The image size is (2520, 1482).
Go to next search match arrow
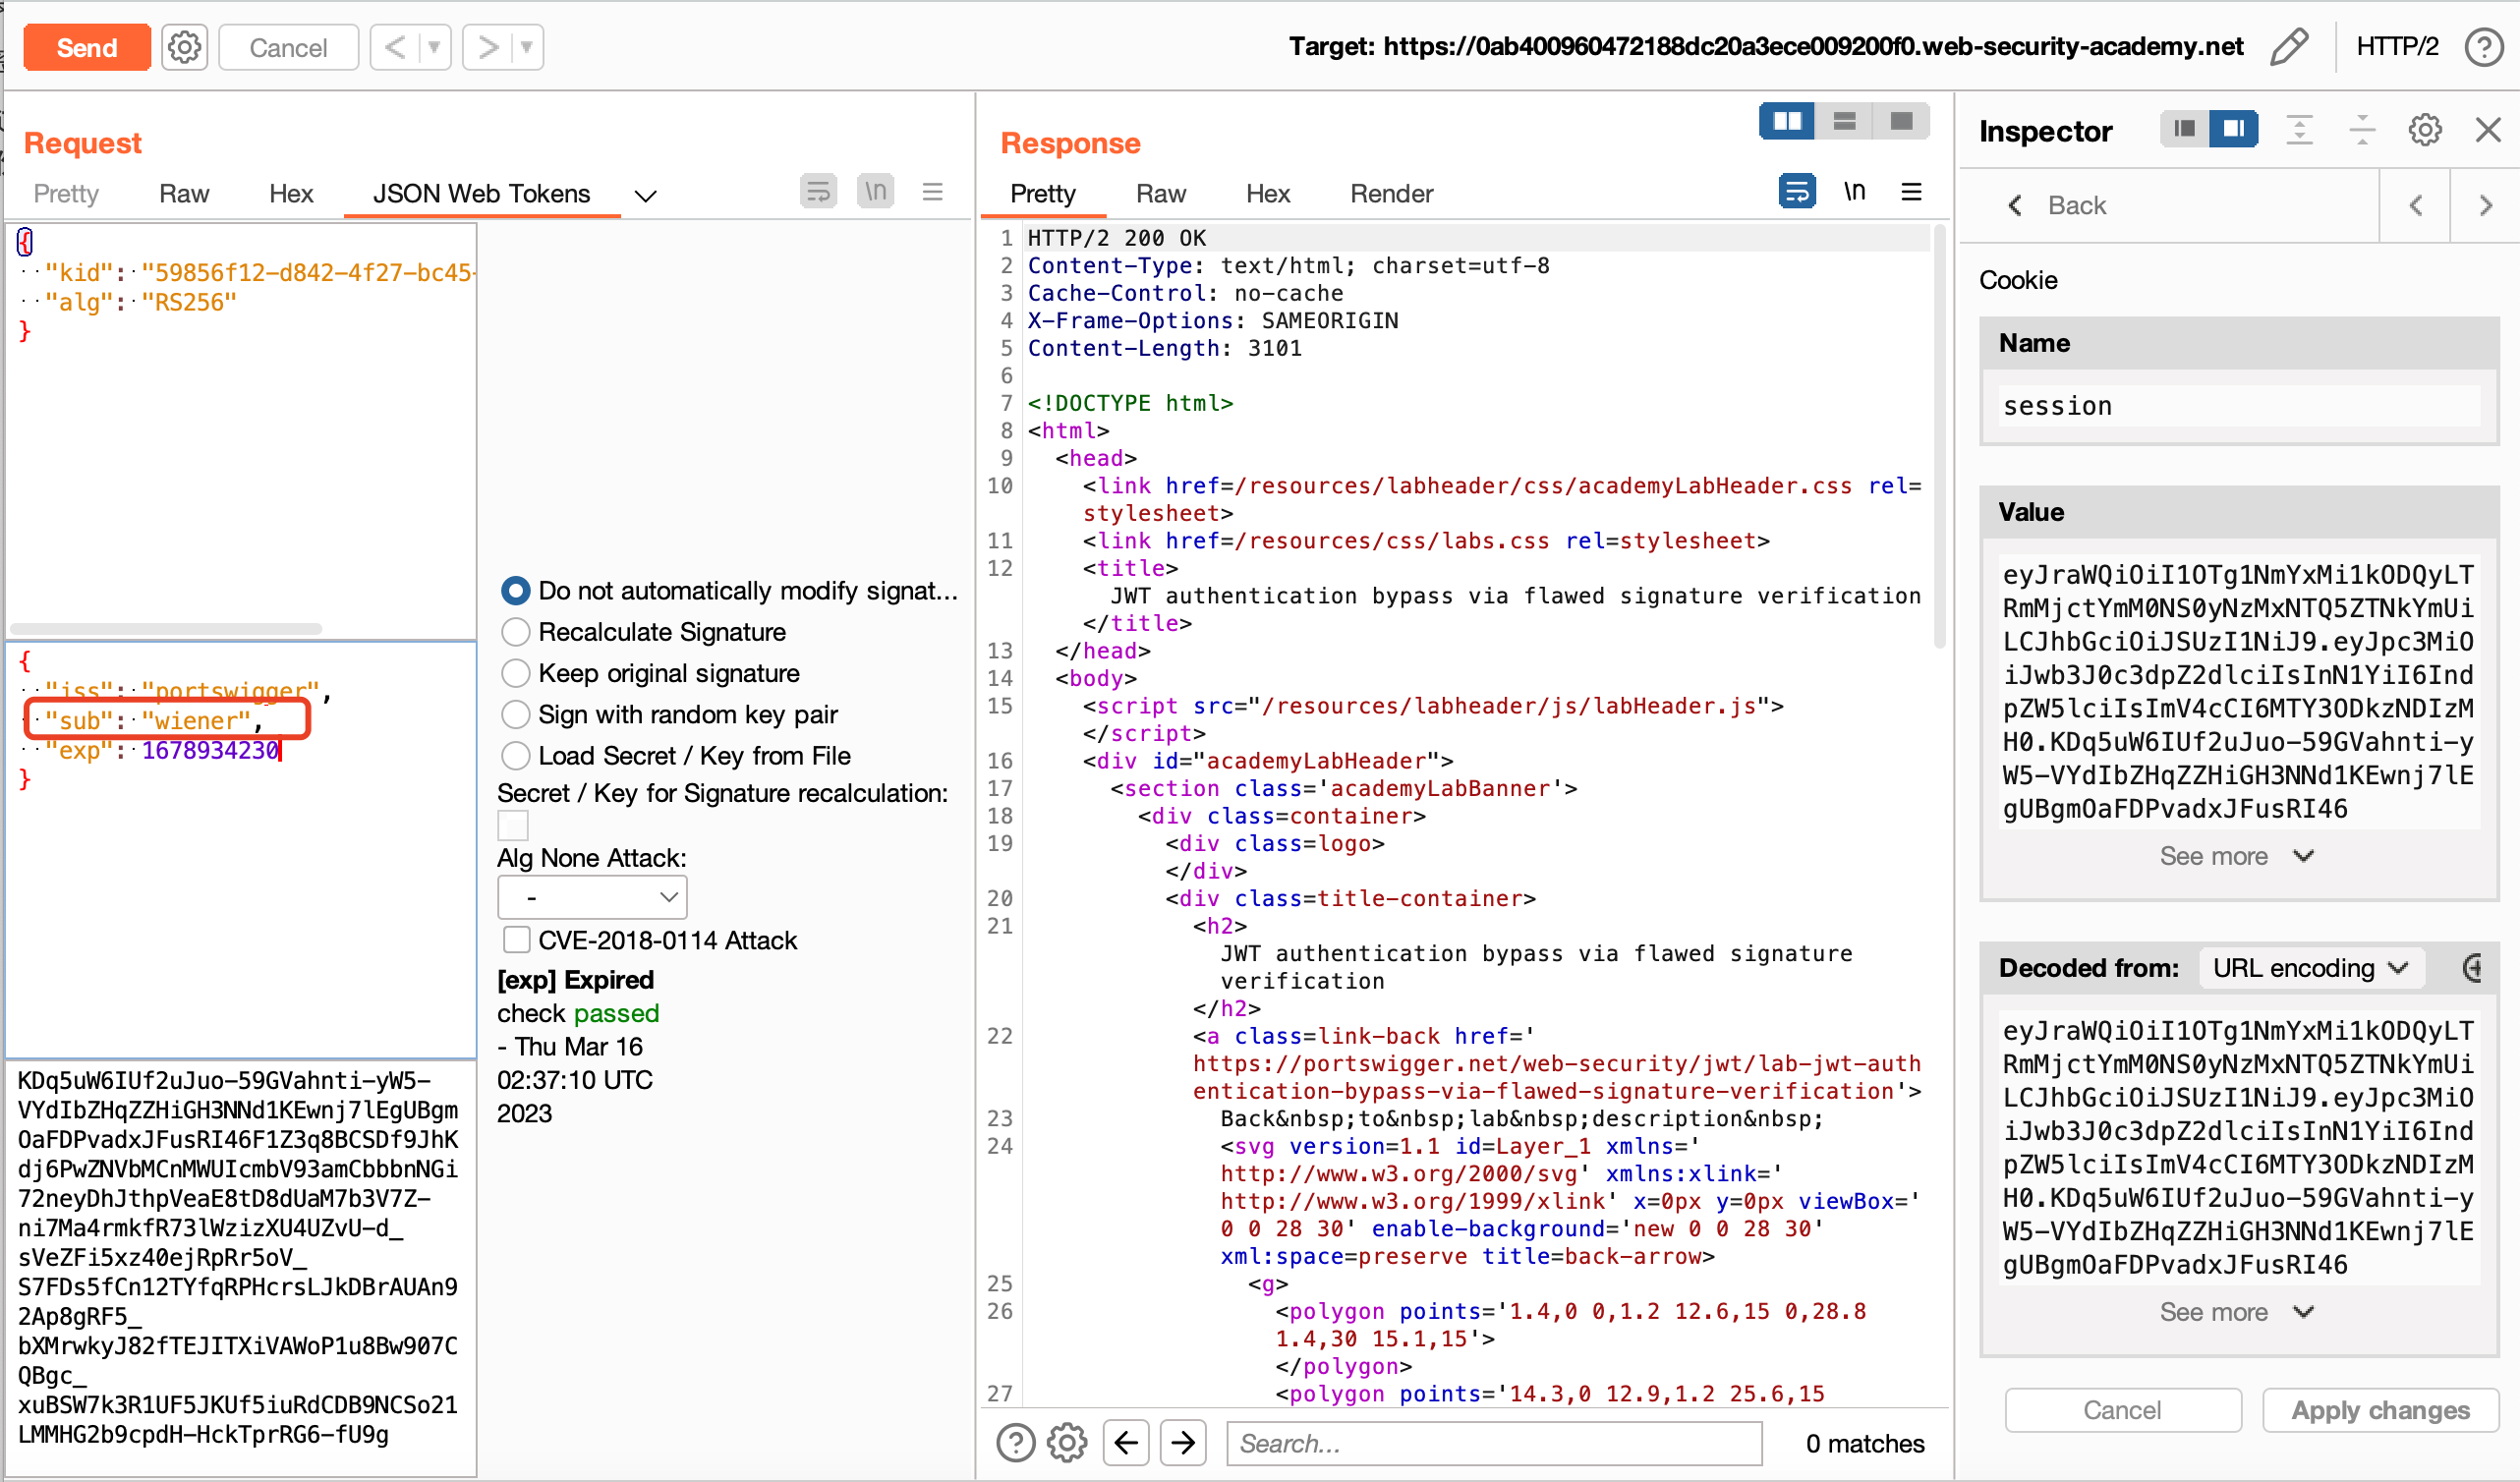click(x=1183, y=1442)
